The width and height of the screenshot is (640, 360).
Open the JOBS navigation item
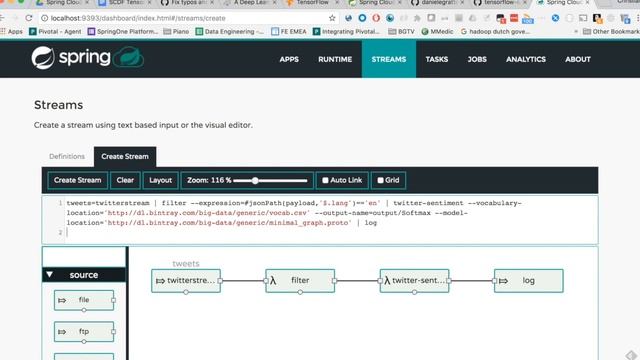pyautogui.click(x=477, y=59)
